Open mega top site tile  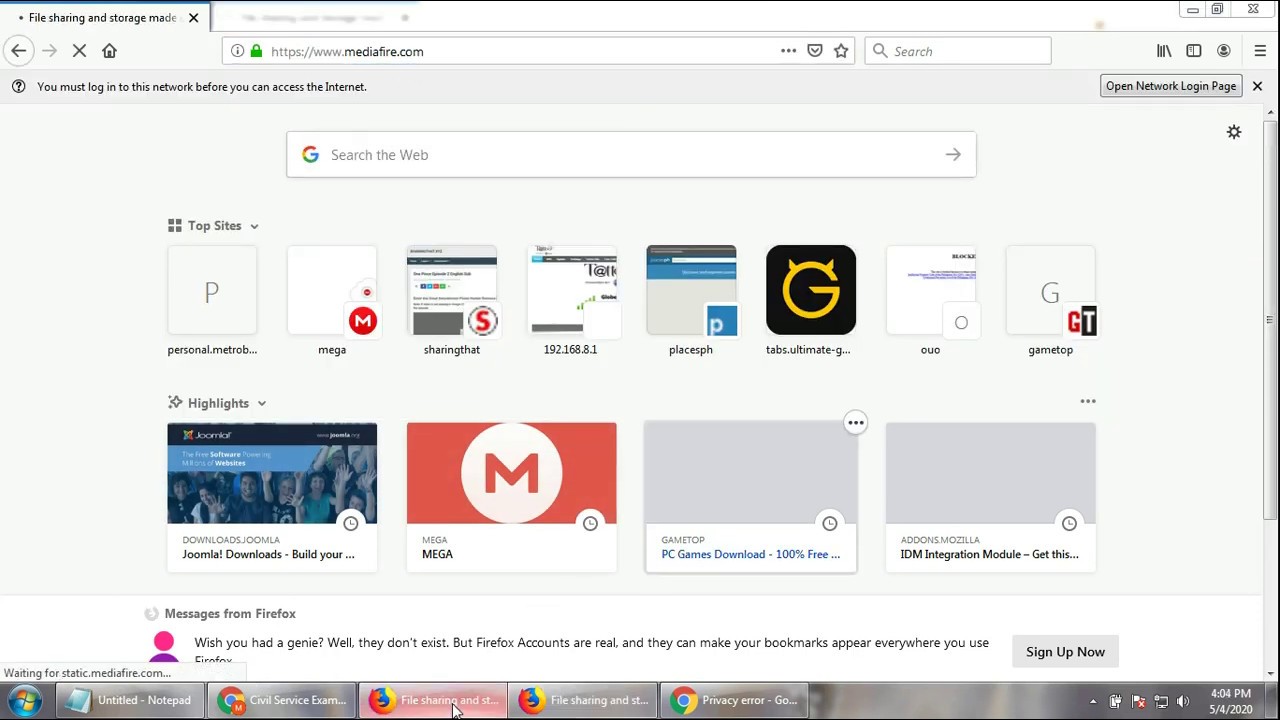(x=332, y=301)
